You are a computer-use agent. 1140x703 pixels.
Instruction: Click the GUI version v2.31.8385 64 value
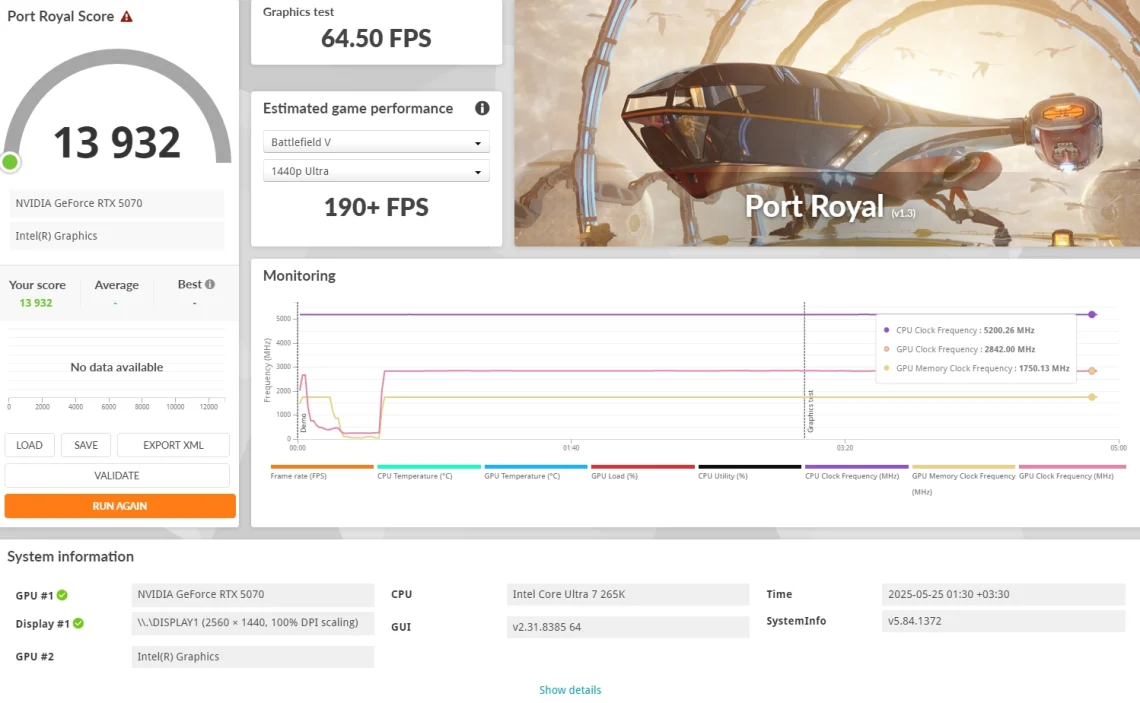627,627
